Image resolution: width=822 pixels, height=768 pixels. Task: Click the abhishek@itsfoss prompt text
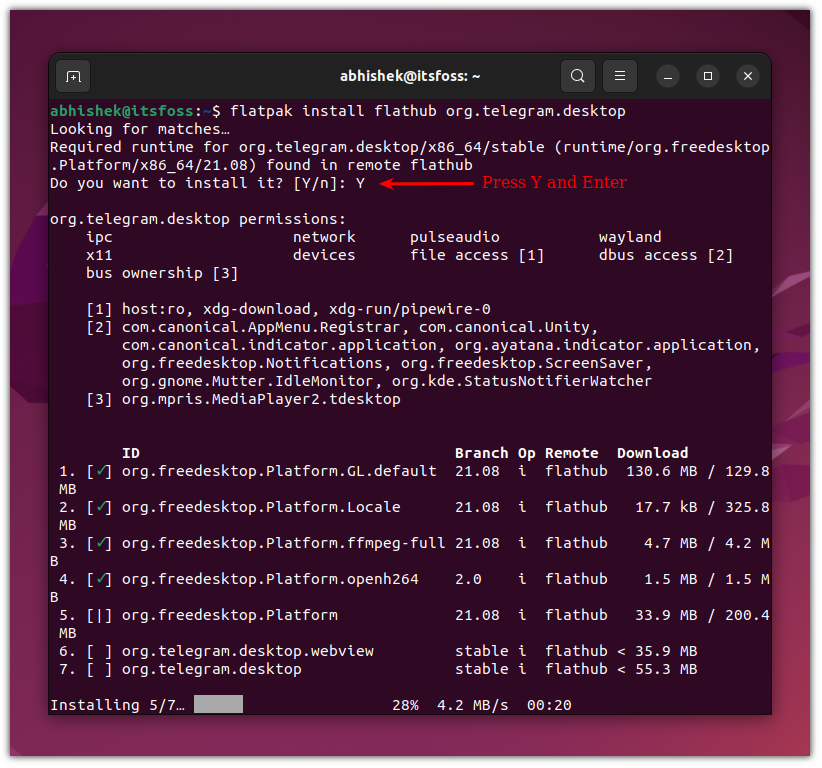click(x=122, y=111)
